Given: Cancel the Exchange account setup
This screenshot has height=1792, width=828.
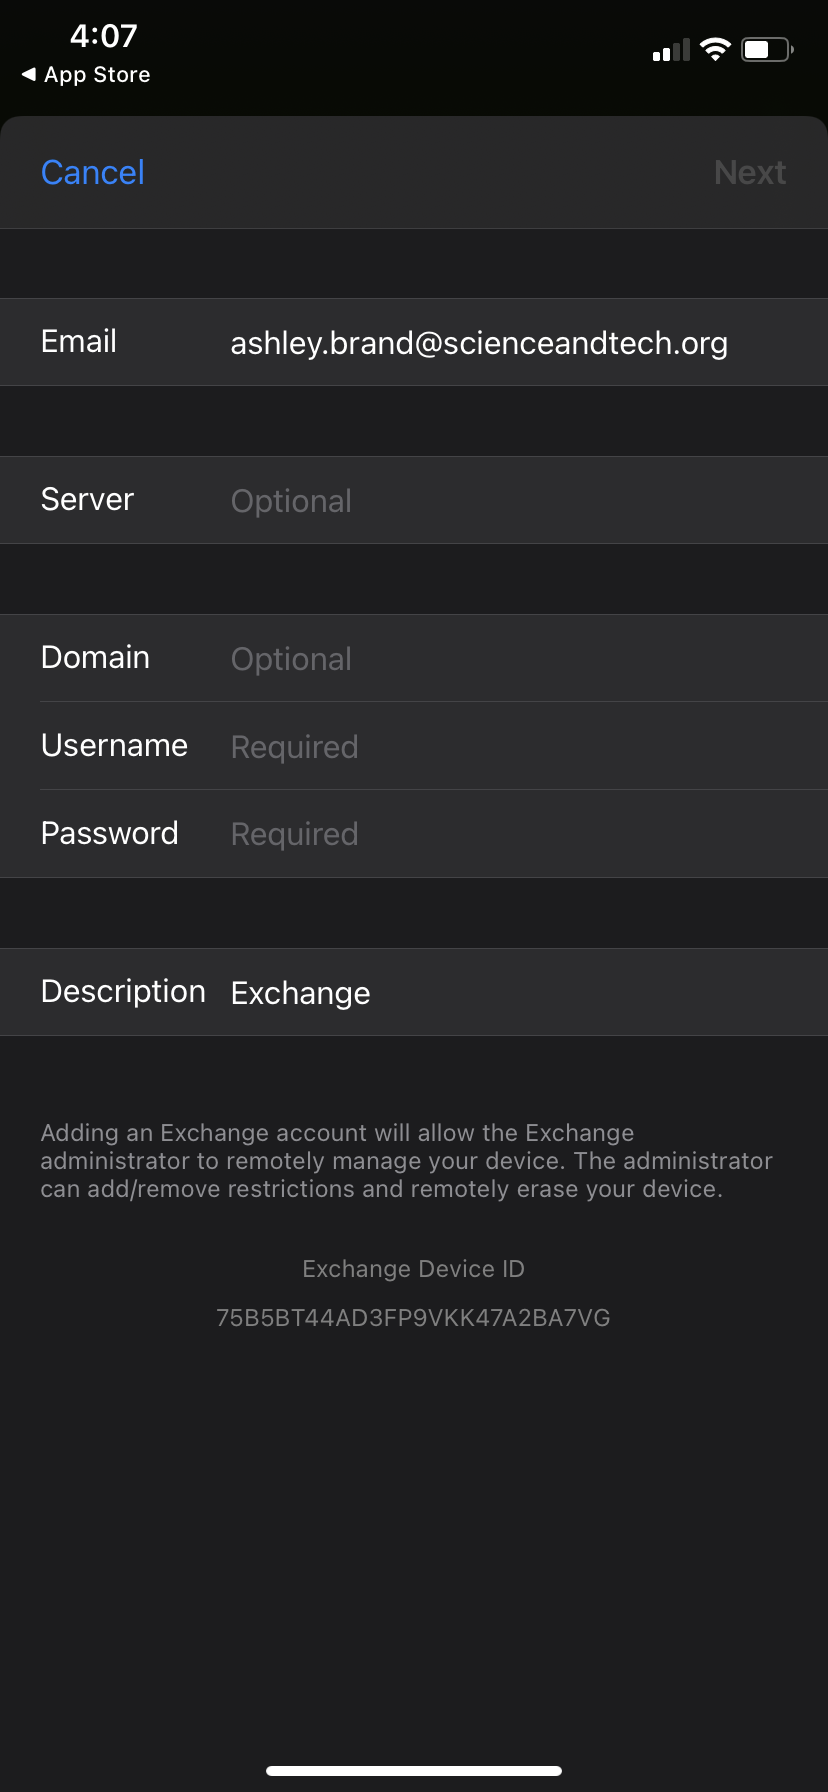Looking at the screenshot, I should [93, 172].
